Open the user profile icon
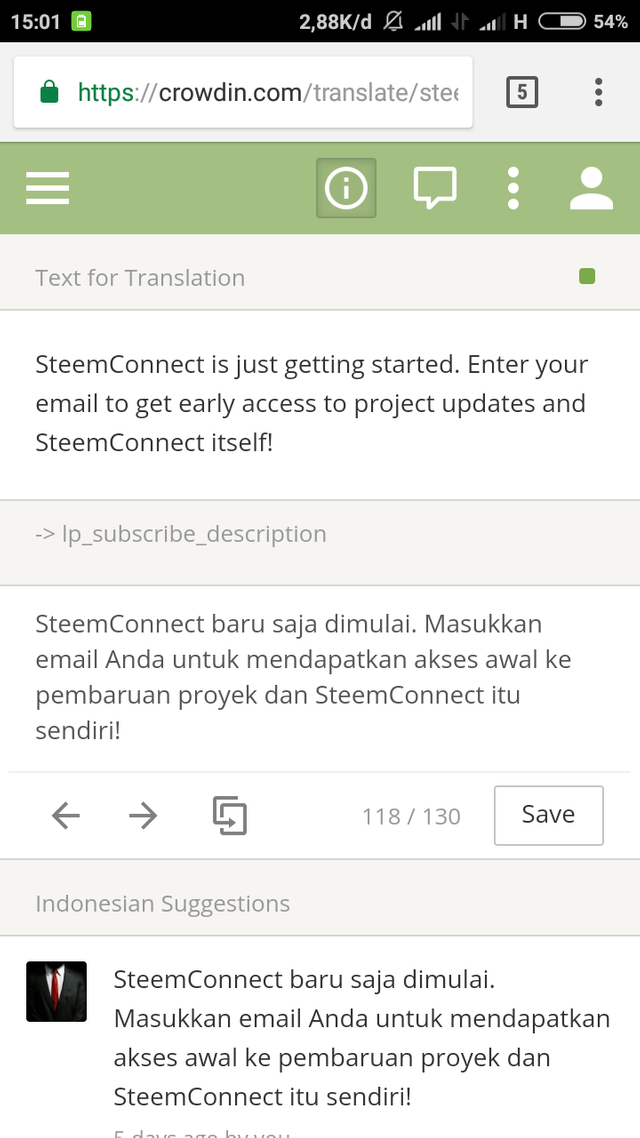Image resolution: width=640 pixels, height=1138 pixels. (591, 187)
